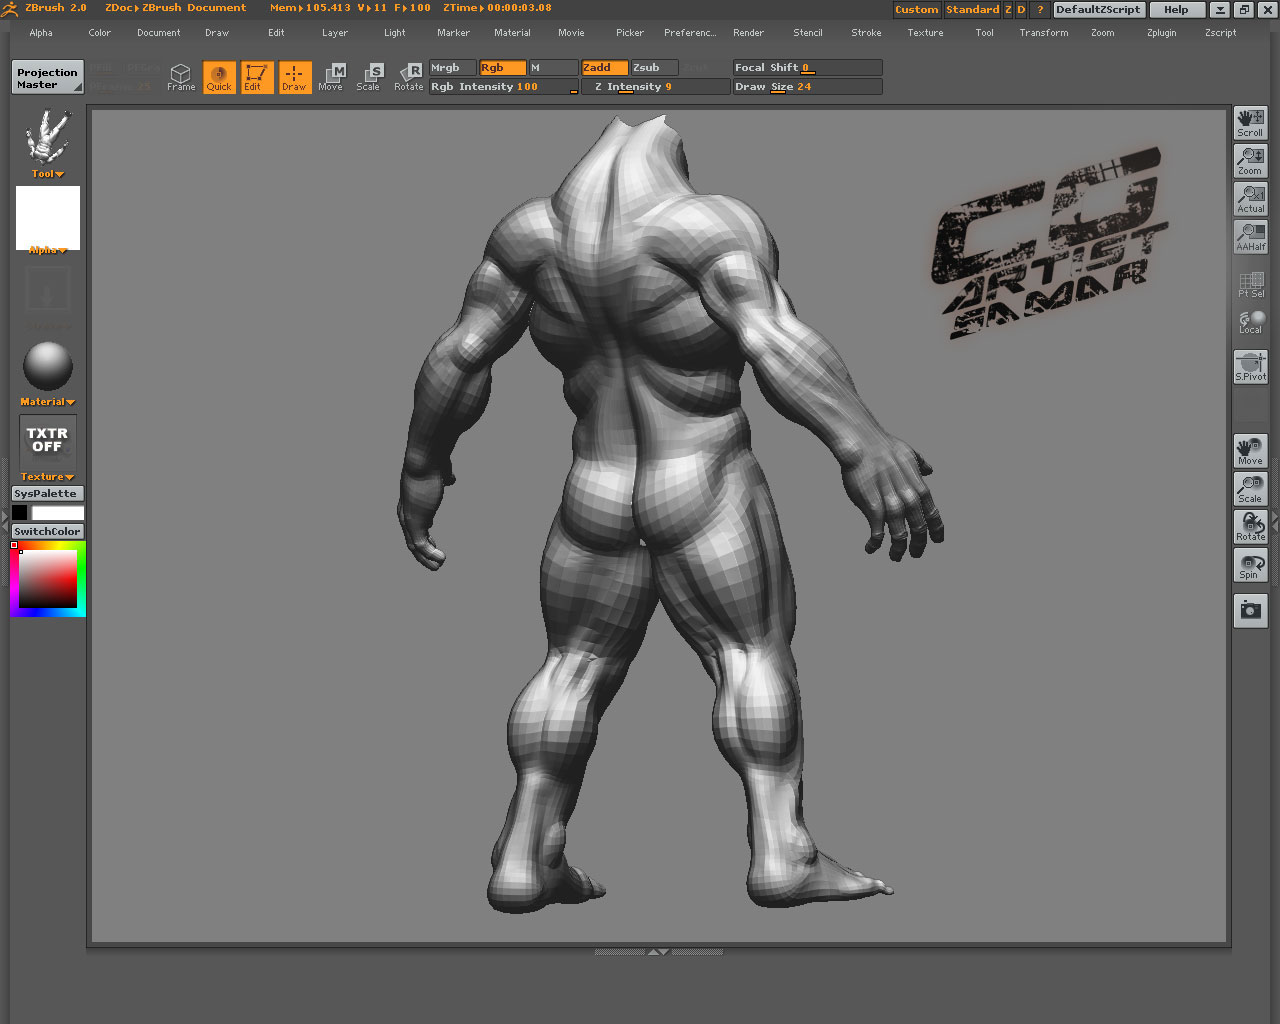This screenshot has width=1280, height=1024.
Task: Enable Local transformations icon
Action: 1250,321
